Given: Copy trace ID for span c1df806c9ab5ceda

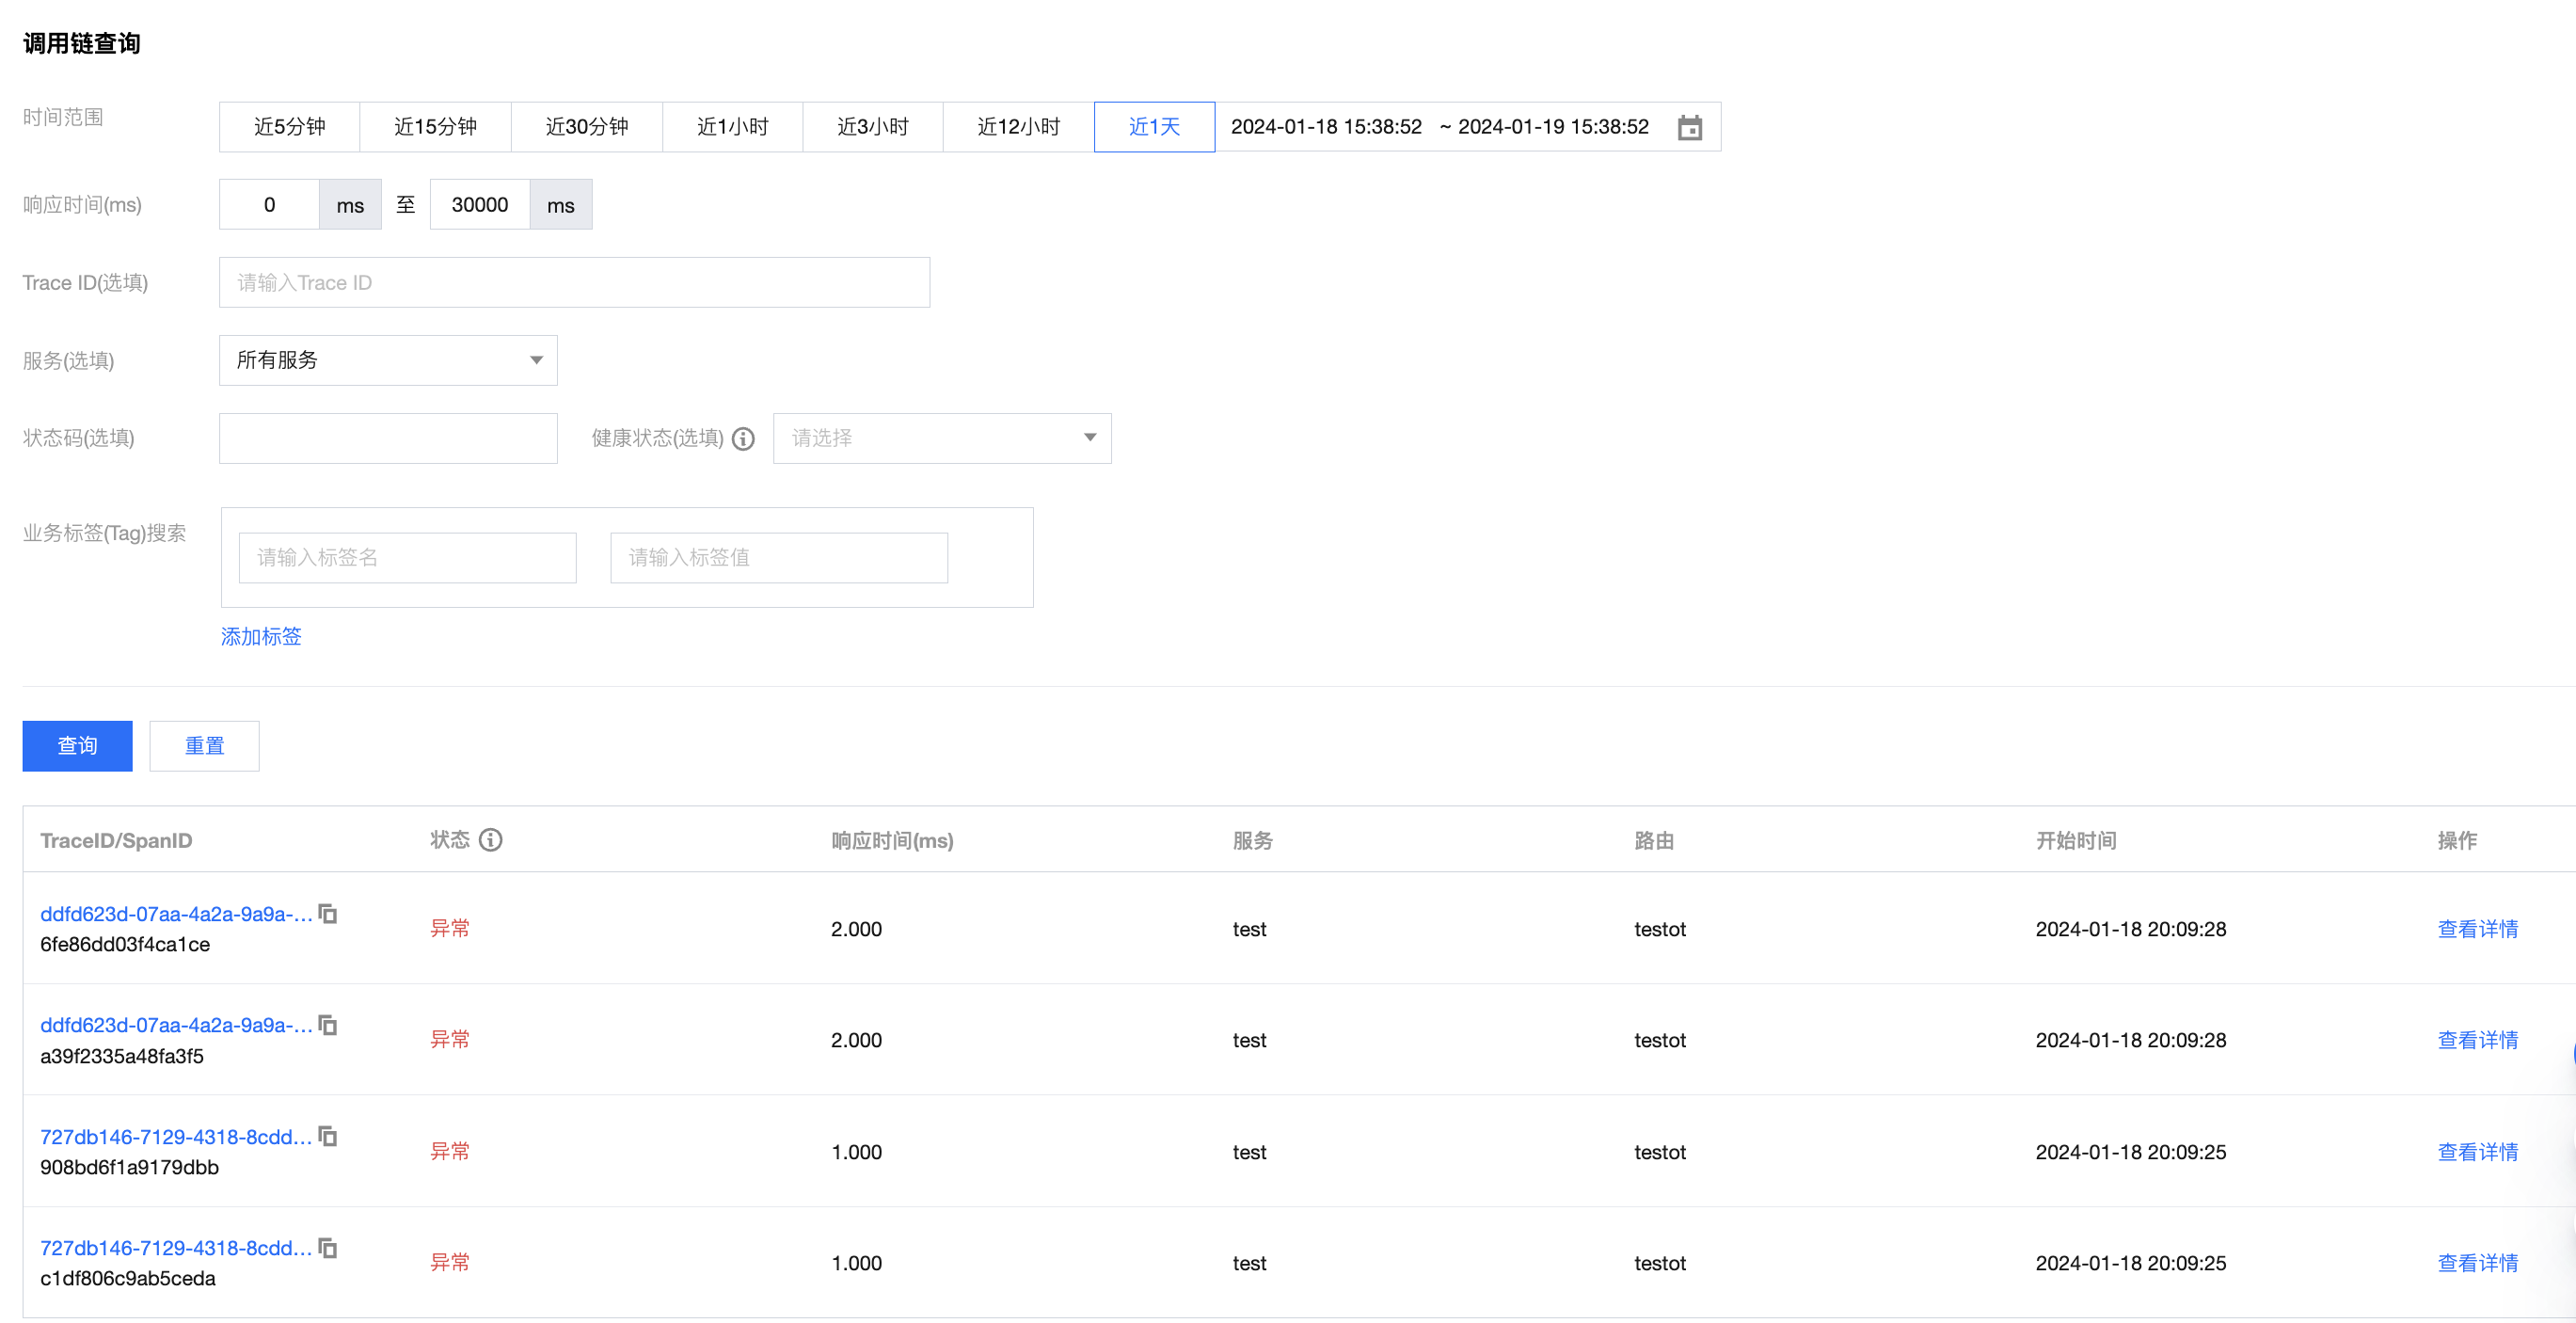Looking at the screenshot, I should click(327, 1247).
